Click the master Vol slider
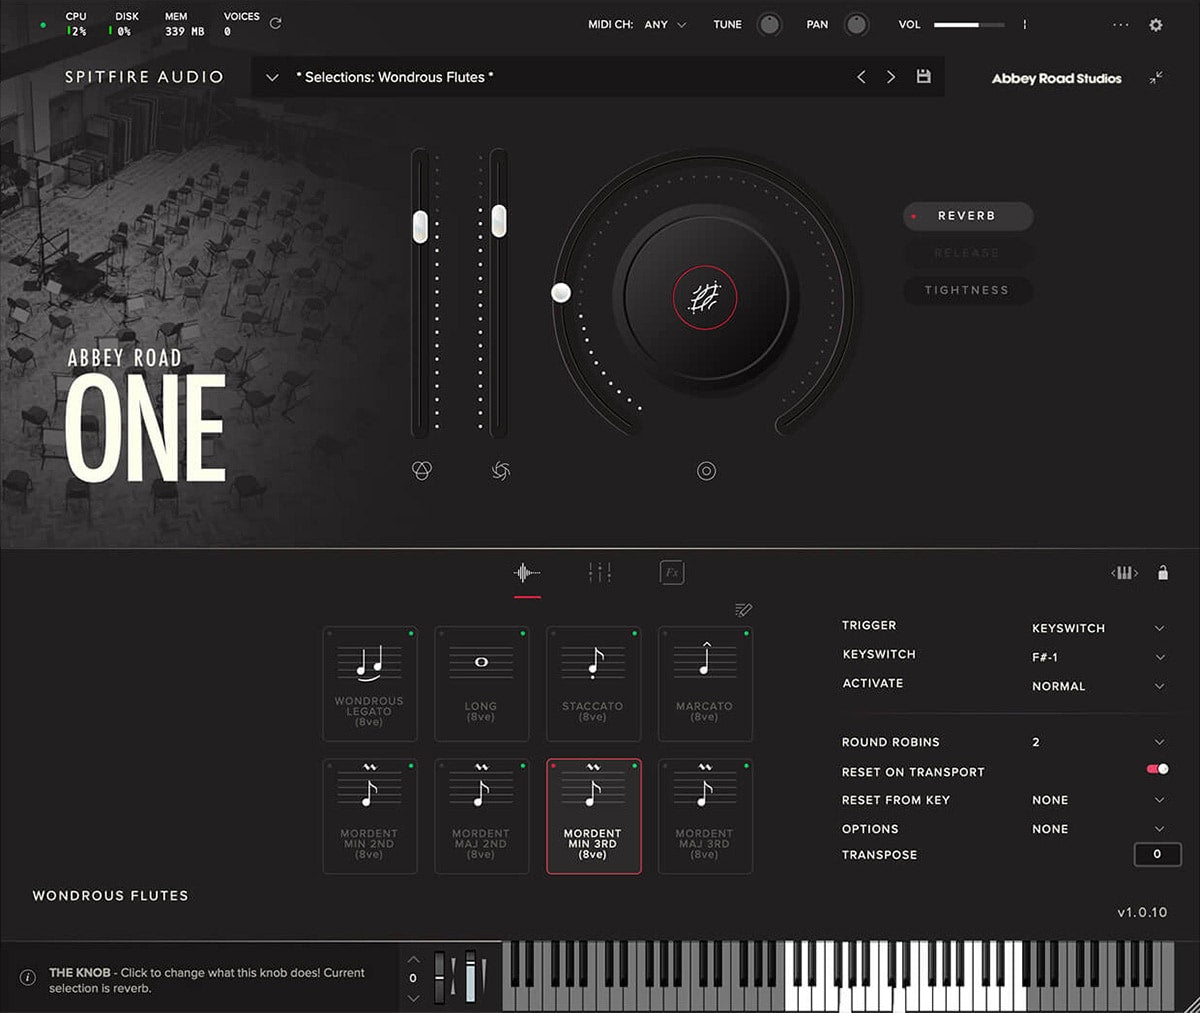This screenshot has width=1200, height=1013. (x=970, y=25)
